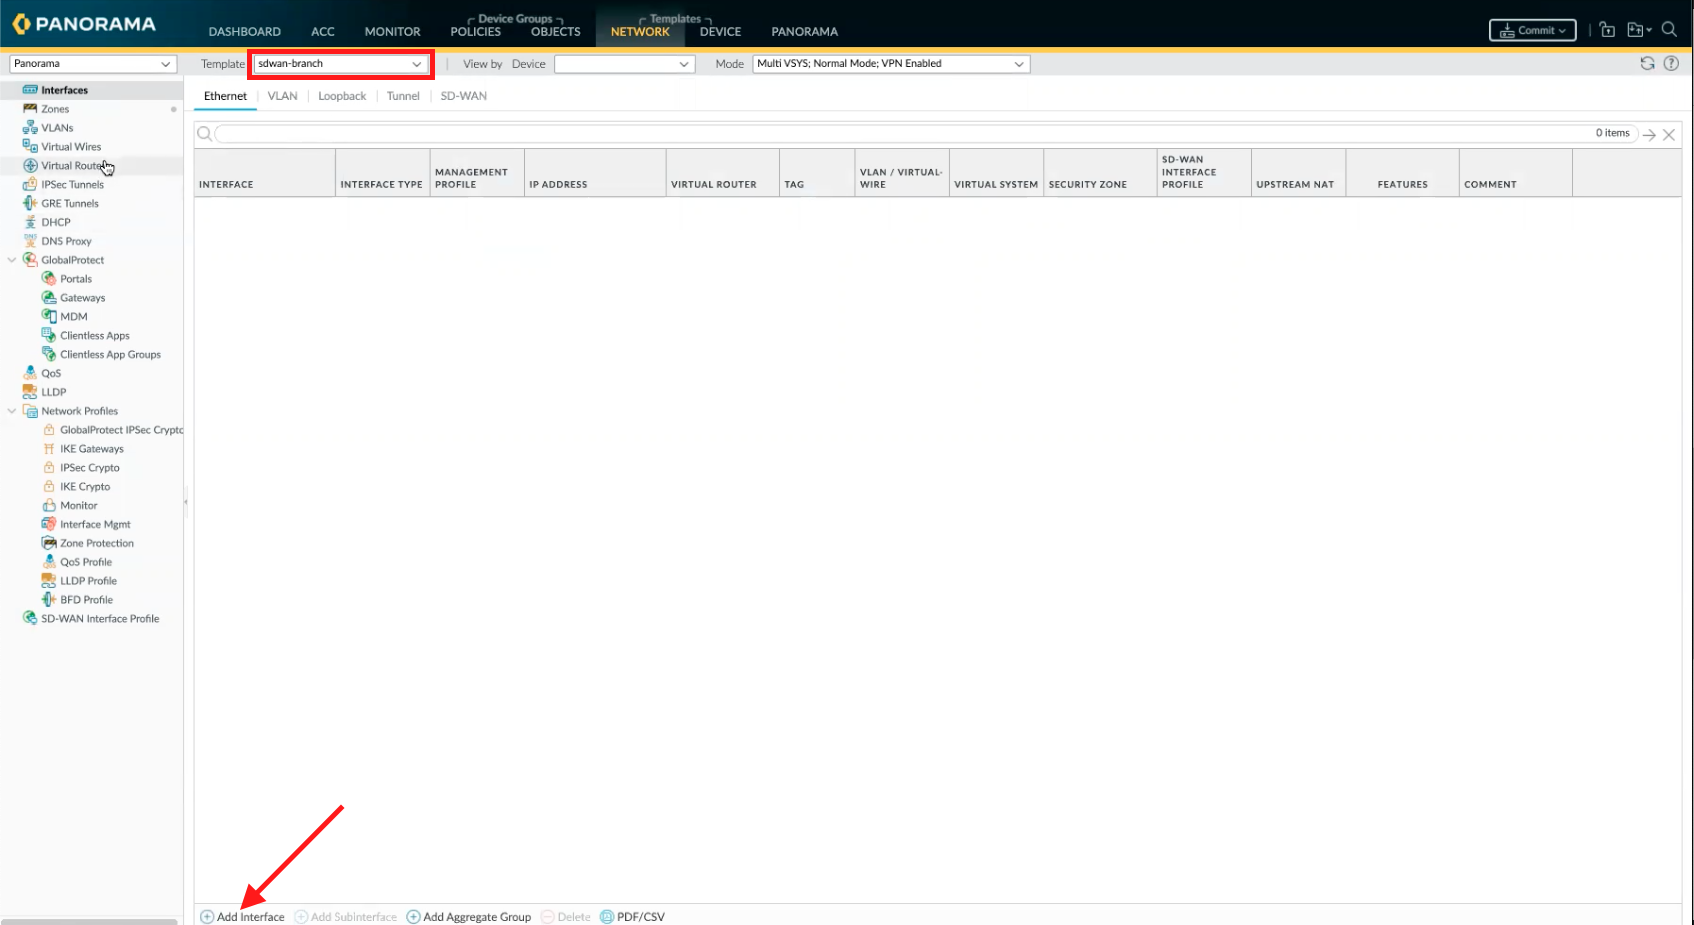The image size is (1694, 925).
Task: Click the sidebar horizontal scrollbar
Action: (90, 921)
